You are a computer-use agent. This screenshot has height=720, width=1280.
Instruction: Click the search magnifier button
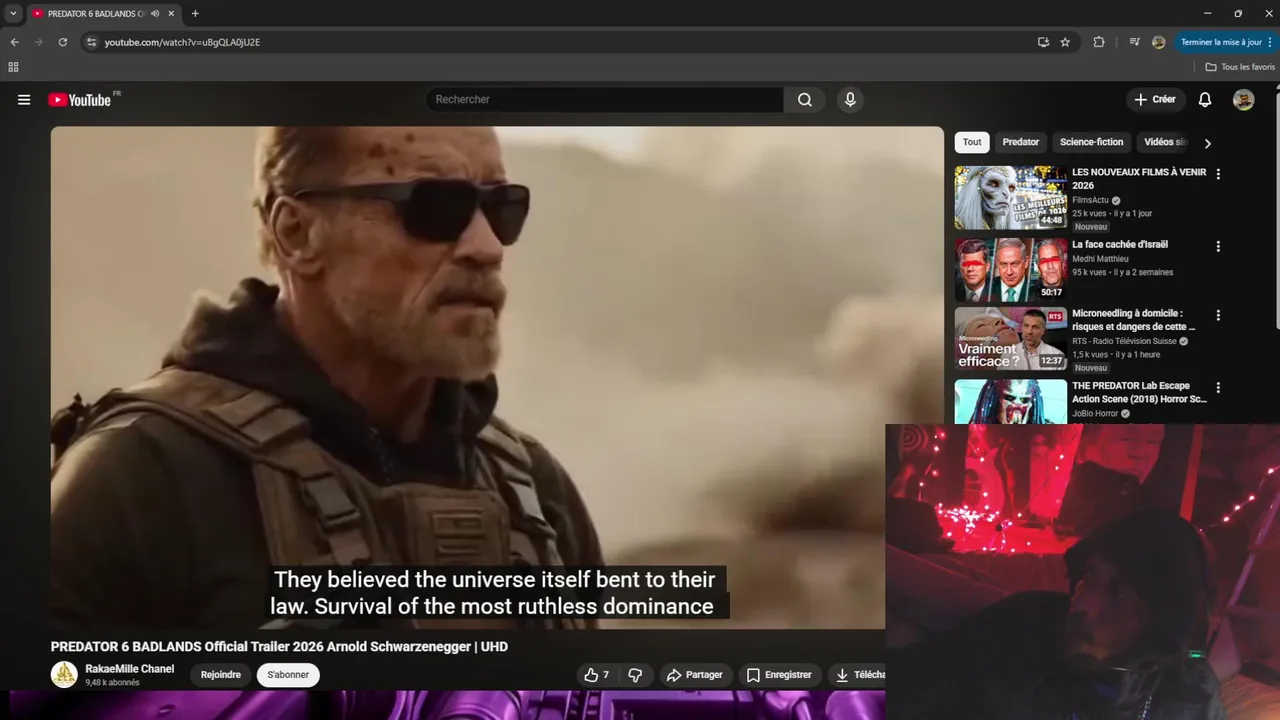click(x=805, y=100)
